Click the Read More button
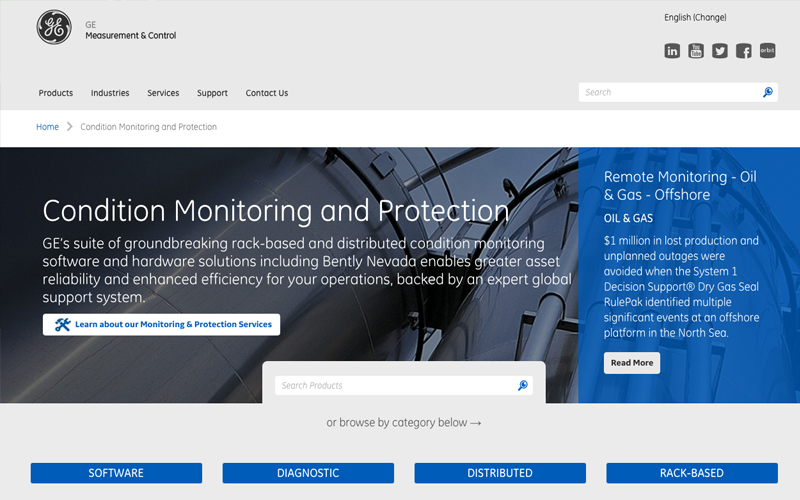Viewport: 800px width, 500px height. 632,363
